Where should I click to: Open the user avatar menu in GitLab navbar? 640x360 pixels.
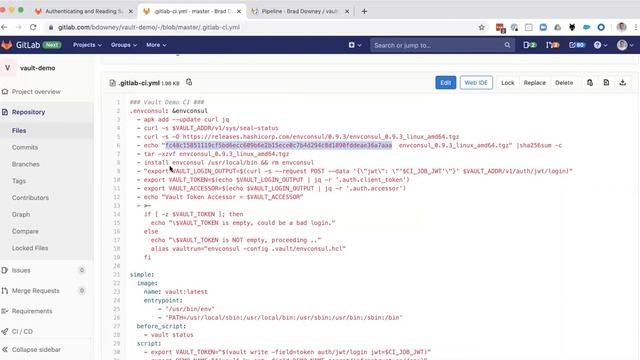click(625, 45)
